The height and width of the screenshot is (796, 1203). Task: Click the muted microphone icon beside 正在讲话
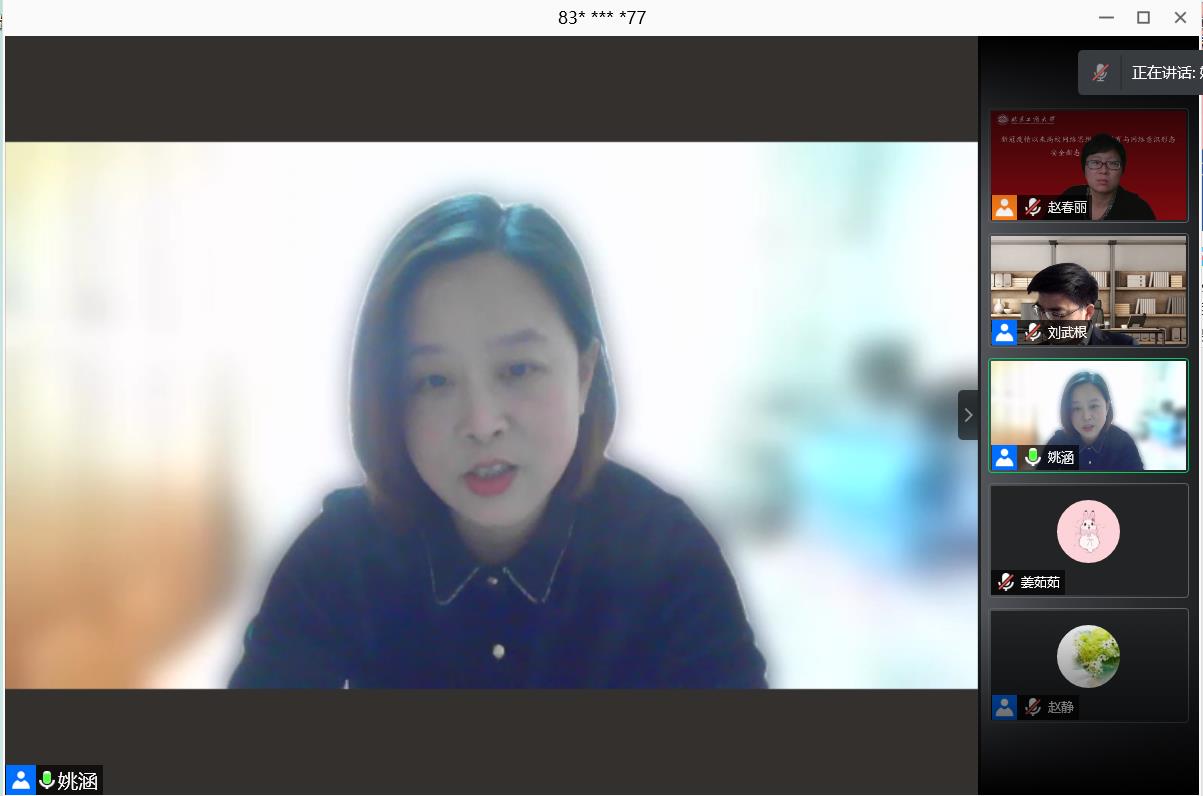click(1100, 72)
